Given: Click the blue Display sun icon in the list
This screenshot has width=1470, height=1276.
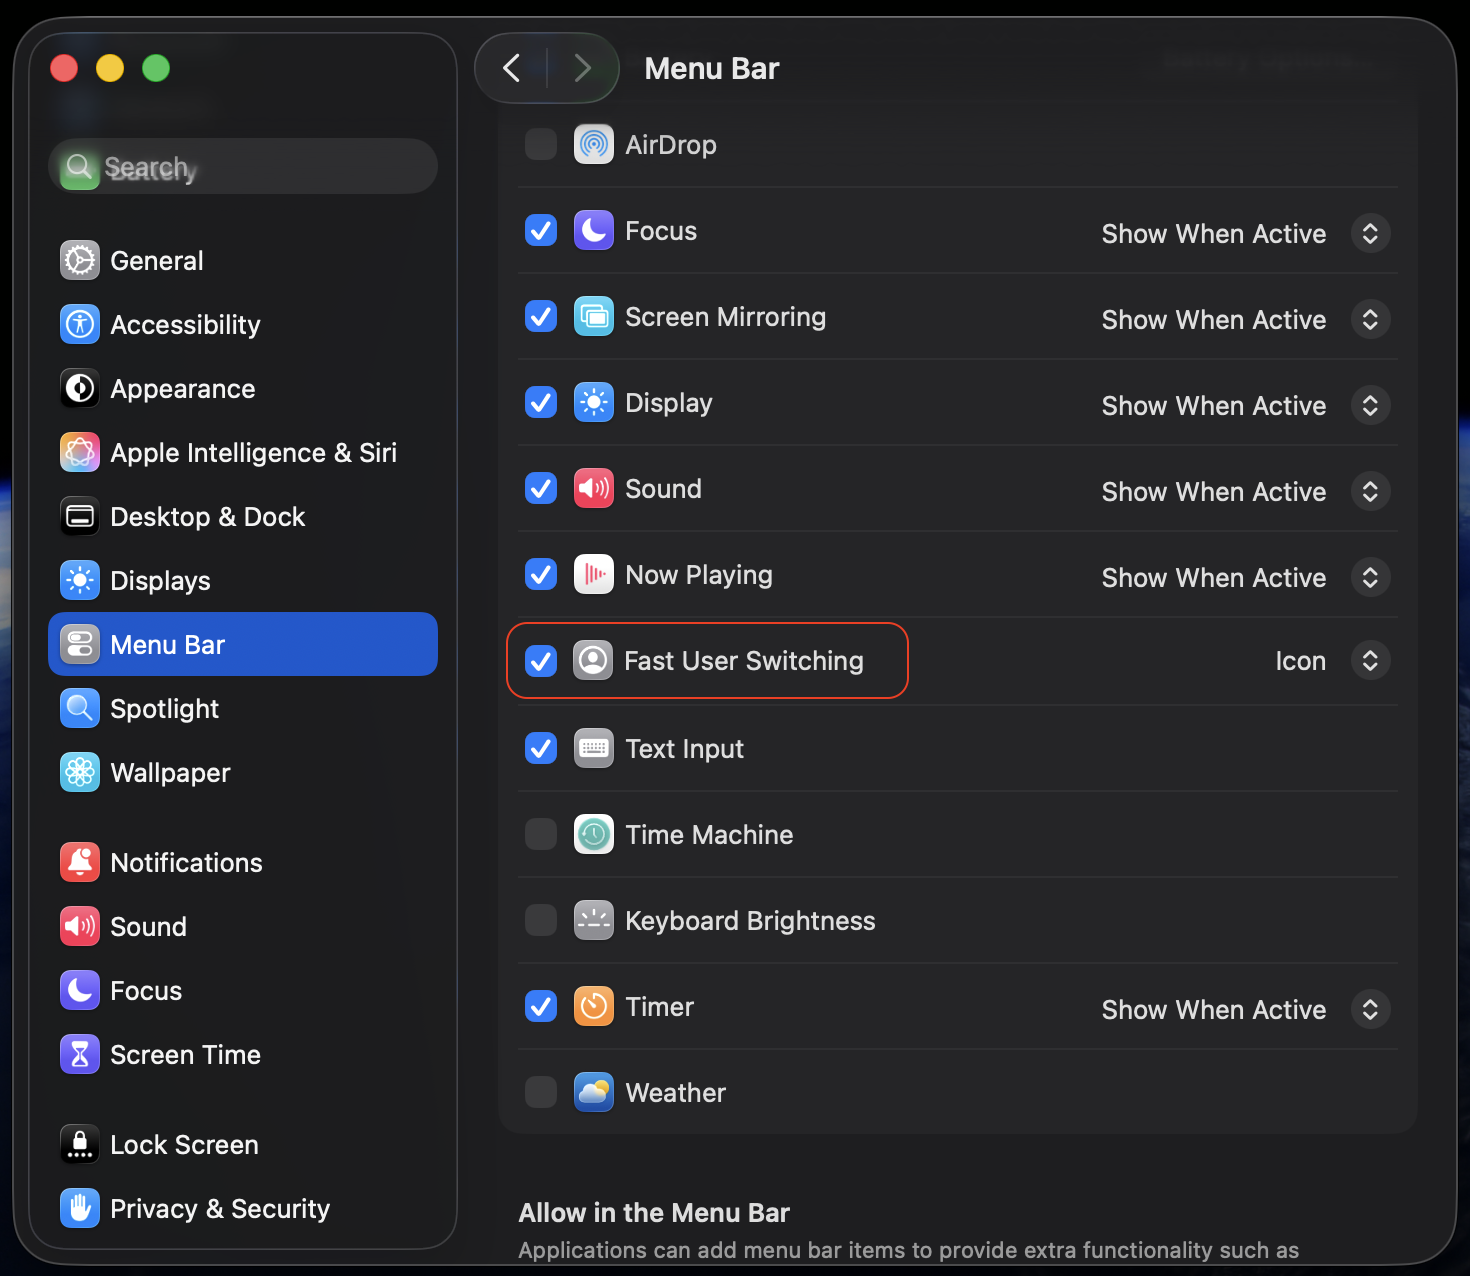Looking at the screenshot, I should pyautogui.click(x=594, y=403).
